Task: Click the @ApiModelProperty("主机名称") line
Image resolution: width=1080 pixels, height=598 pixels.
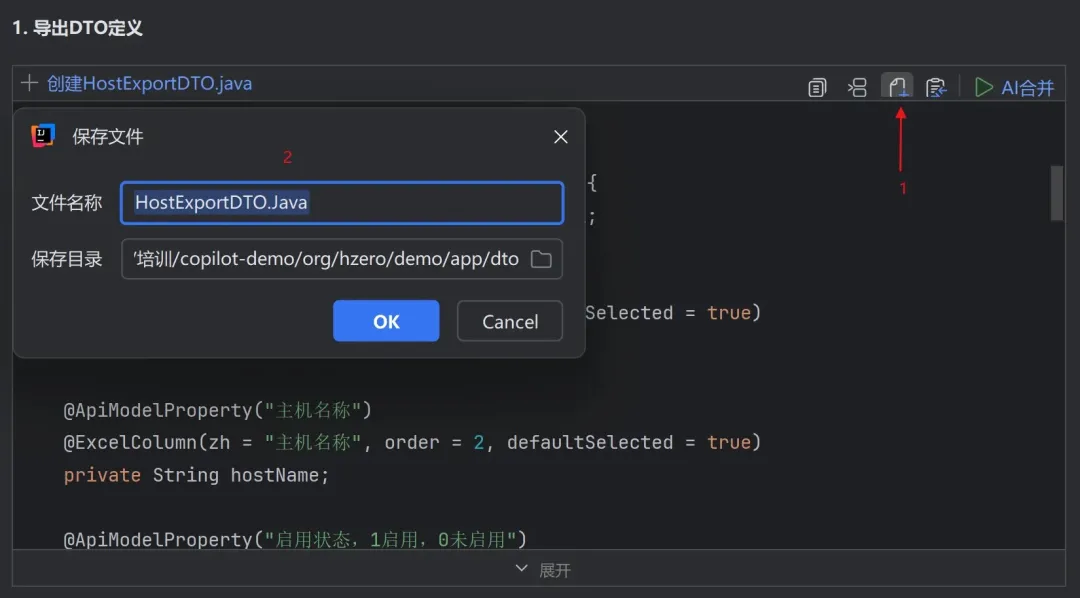Action: pos(218,410)
